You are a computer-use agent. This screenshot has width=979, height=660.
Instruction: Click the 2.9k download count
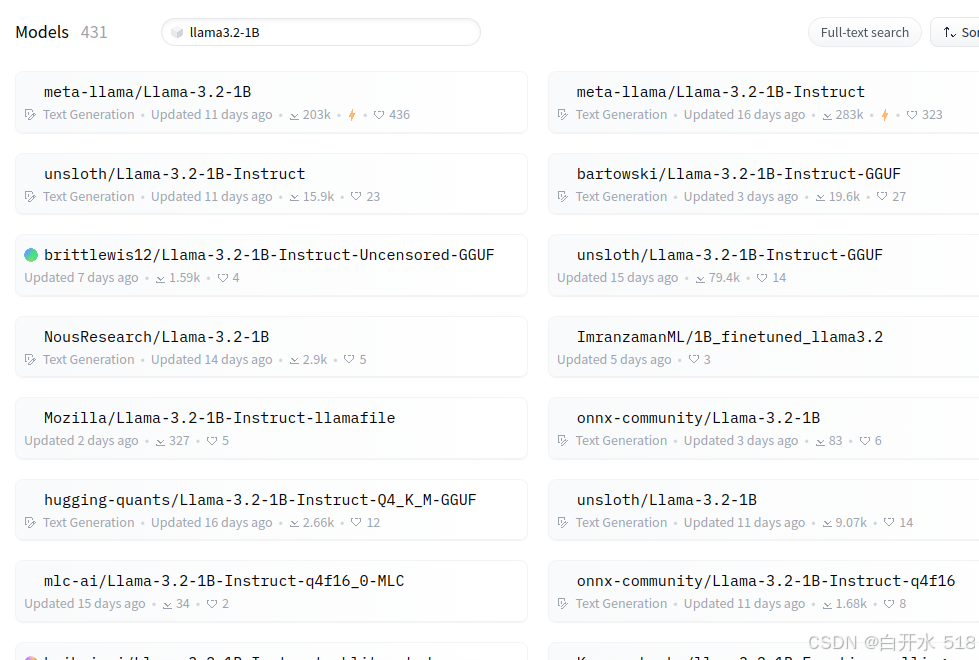click(315, 360)
